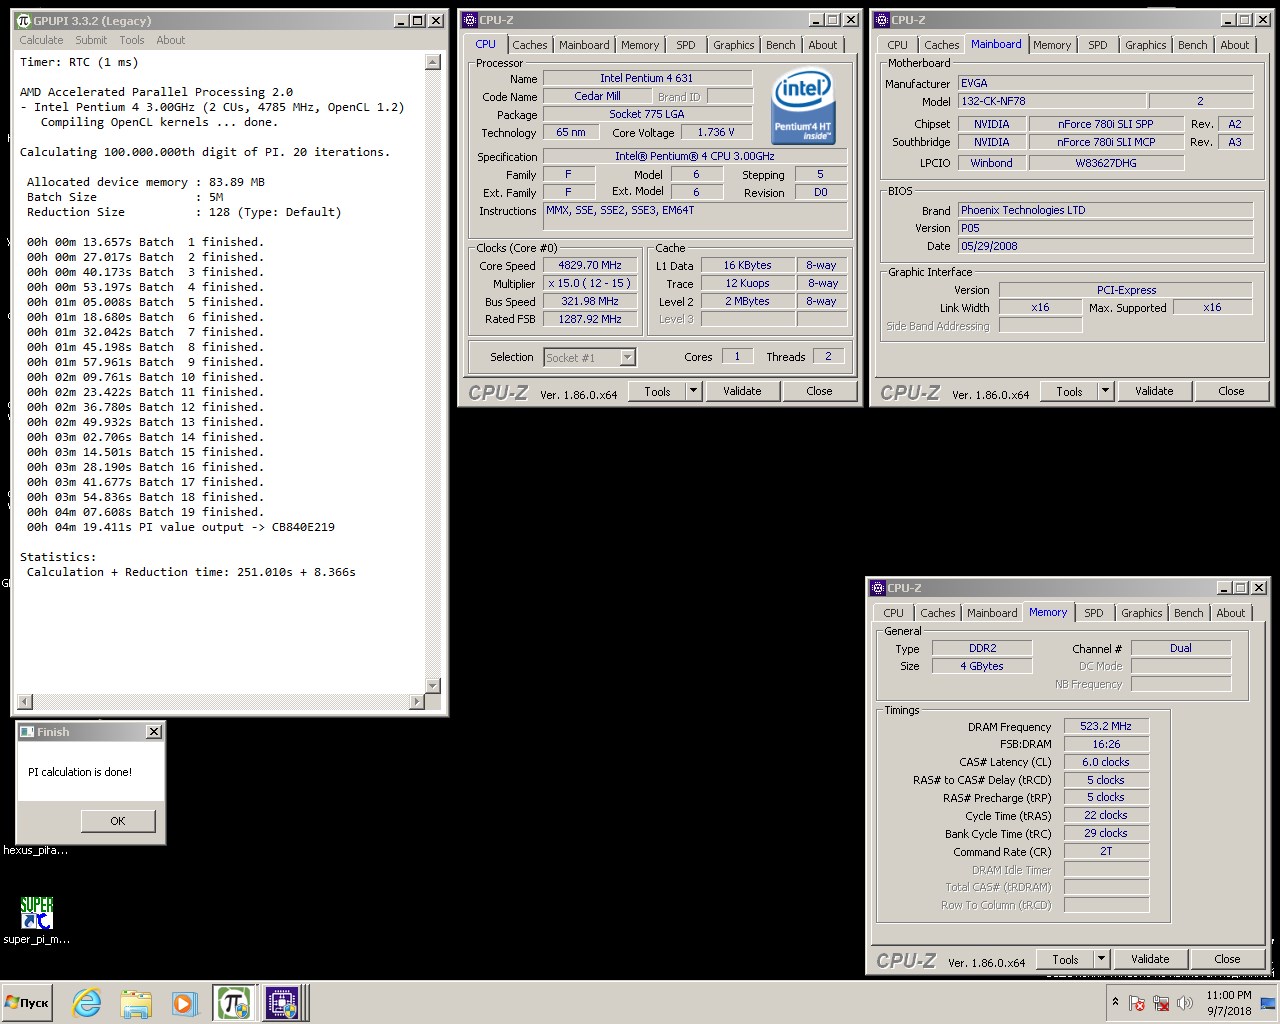The width and height of the screenshot is (1280, 1024).
Task: Click the Core Speed value 4829.70 MHz
Action: click(x=590, y=265)
